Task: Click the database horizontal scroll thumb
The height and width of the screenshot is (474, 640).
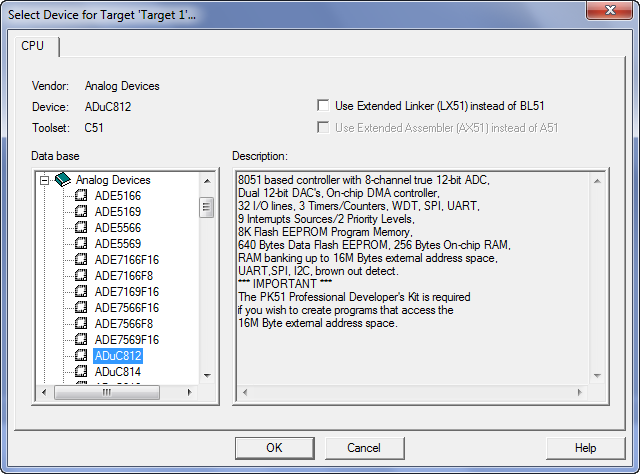Action: pyautogui.click(x=107, y=392)
